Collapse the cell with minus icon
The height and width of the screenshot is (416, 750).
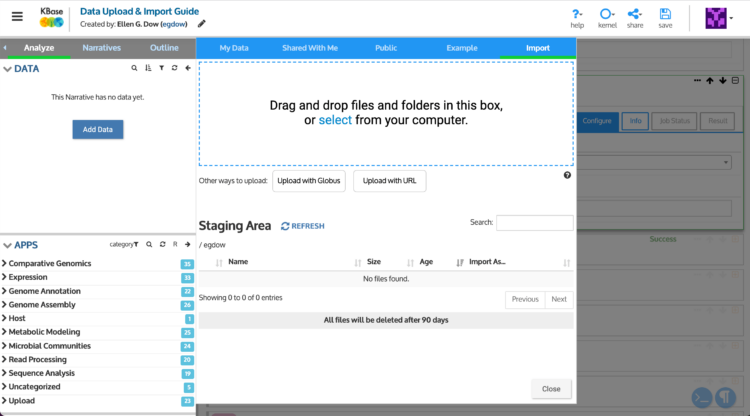(x=736, y=81)
